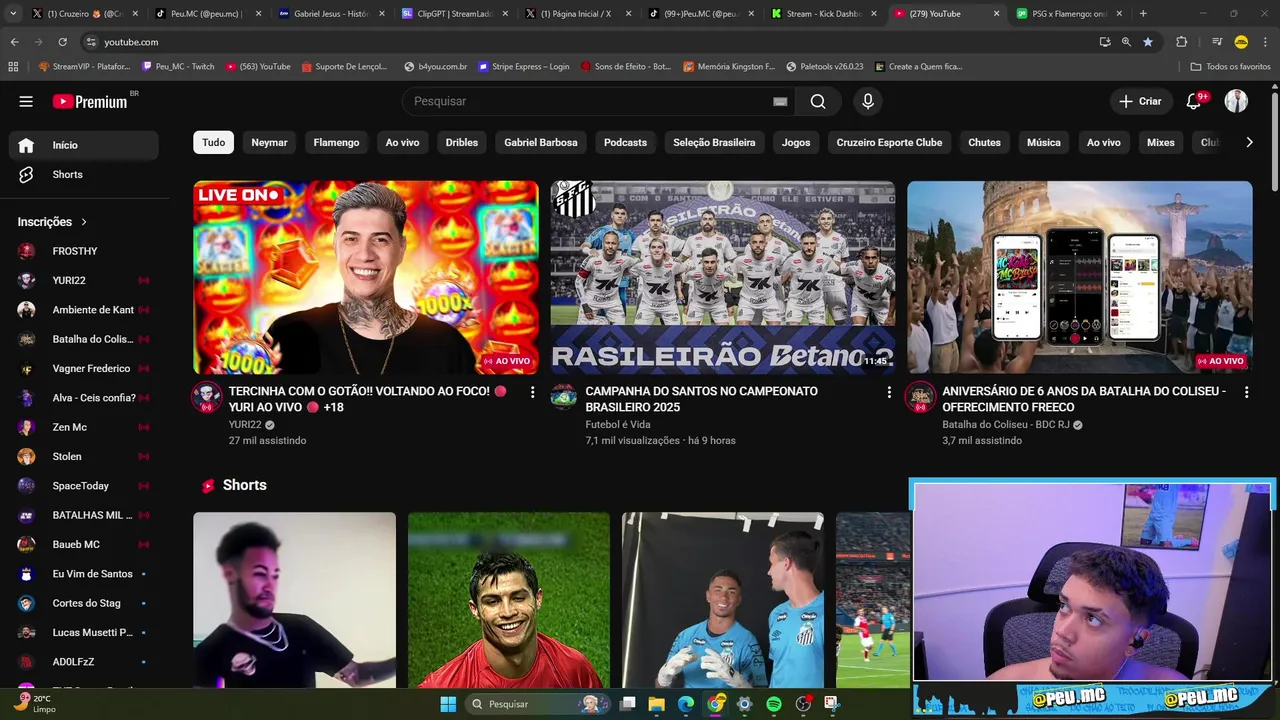The height and width of the screenshot is (720, 1280).
Task: Click the search magnifier button
Action: (x=818, y=101)
